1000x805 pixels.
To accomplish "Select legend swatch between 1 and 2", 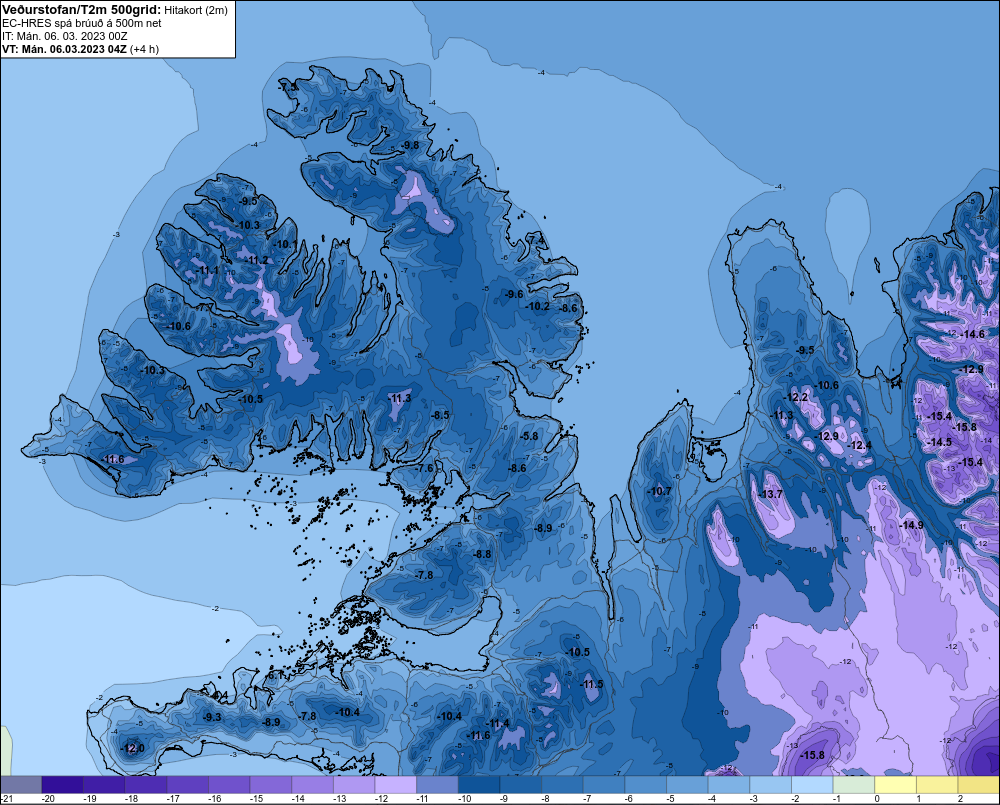I will [x=937, y=784].
